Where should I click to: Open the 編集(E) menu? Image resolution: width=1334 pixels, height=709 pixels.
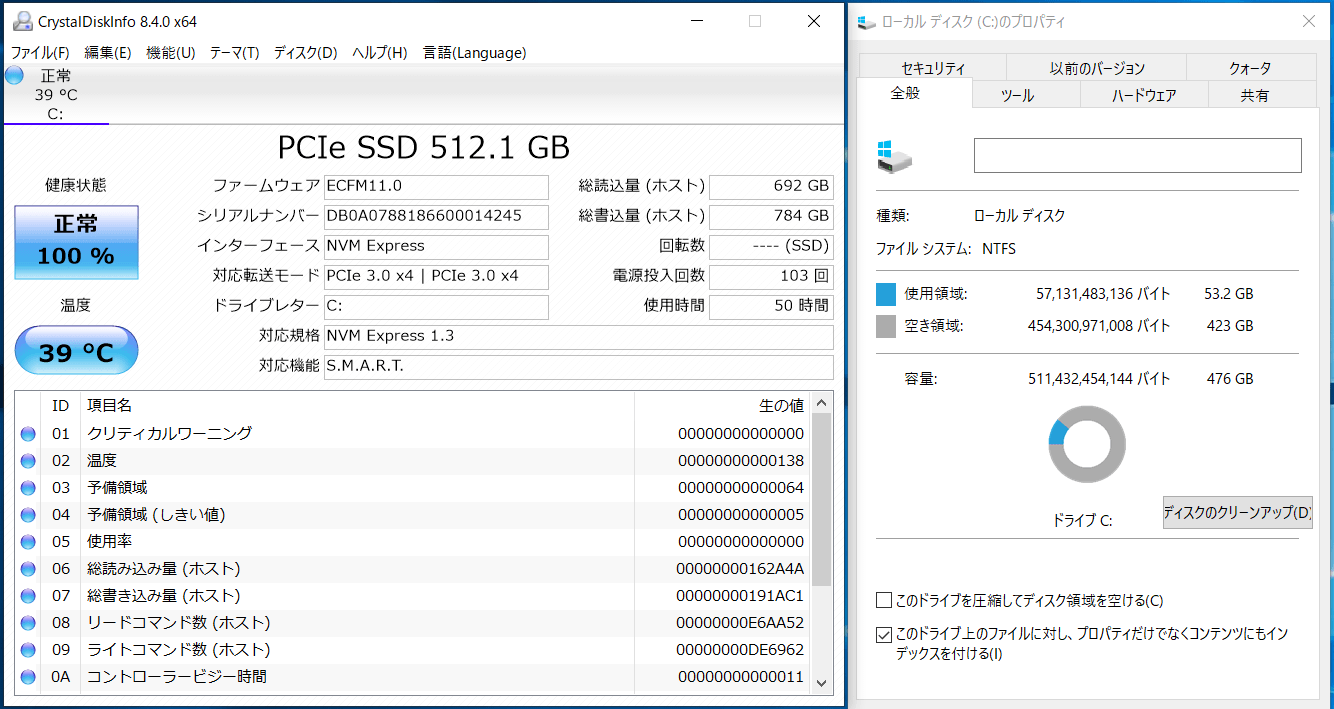pos(108,53)
